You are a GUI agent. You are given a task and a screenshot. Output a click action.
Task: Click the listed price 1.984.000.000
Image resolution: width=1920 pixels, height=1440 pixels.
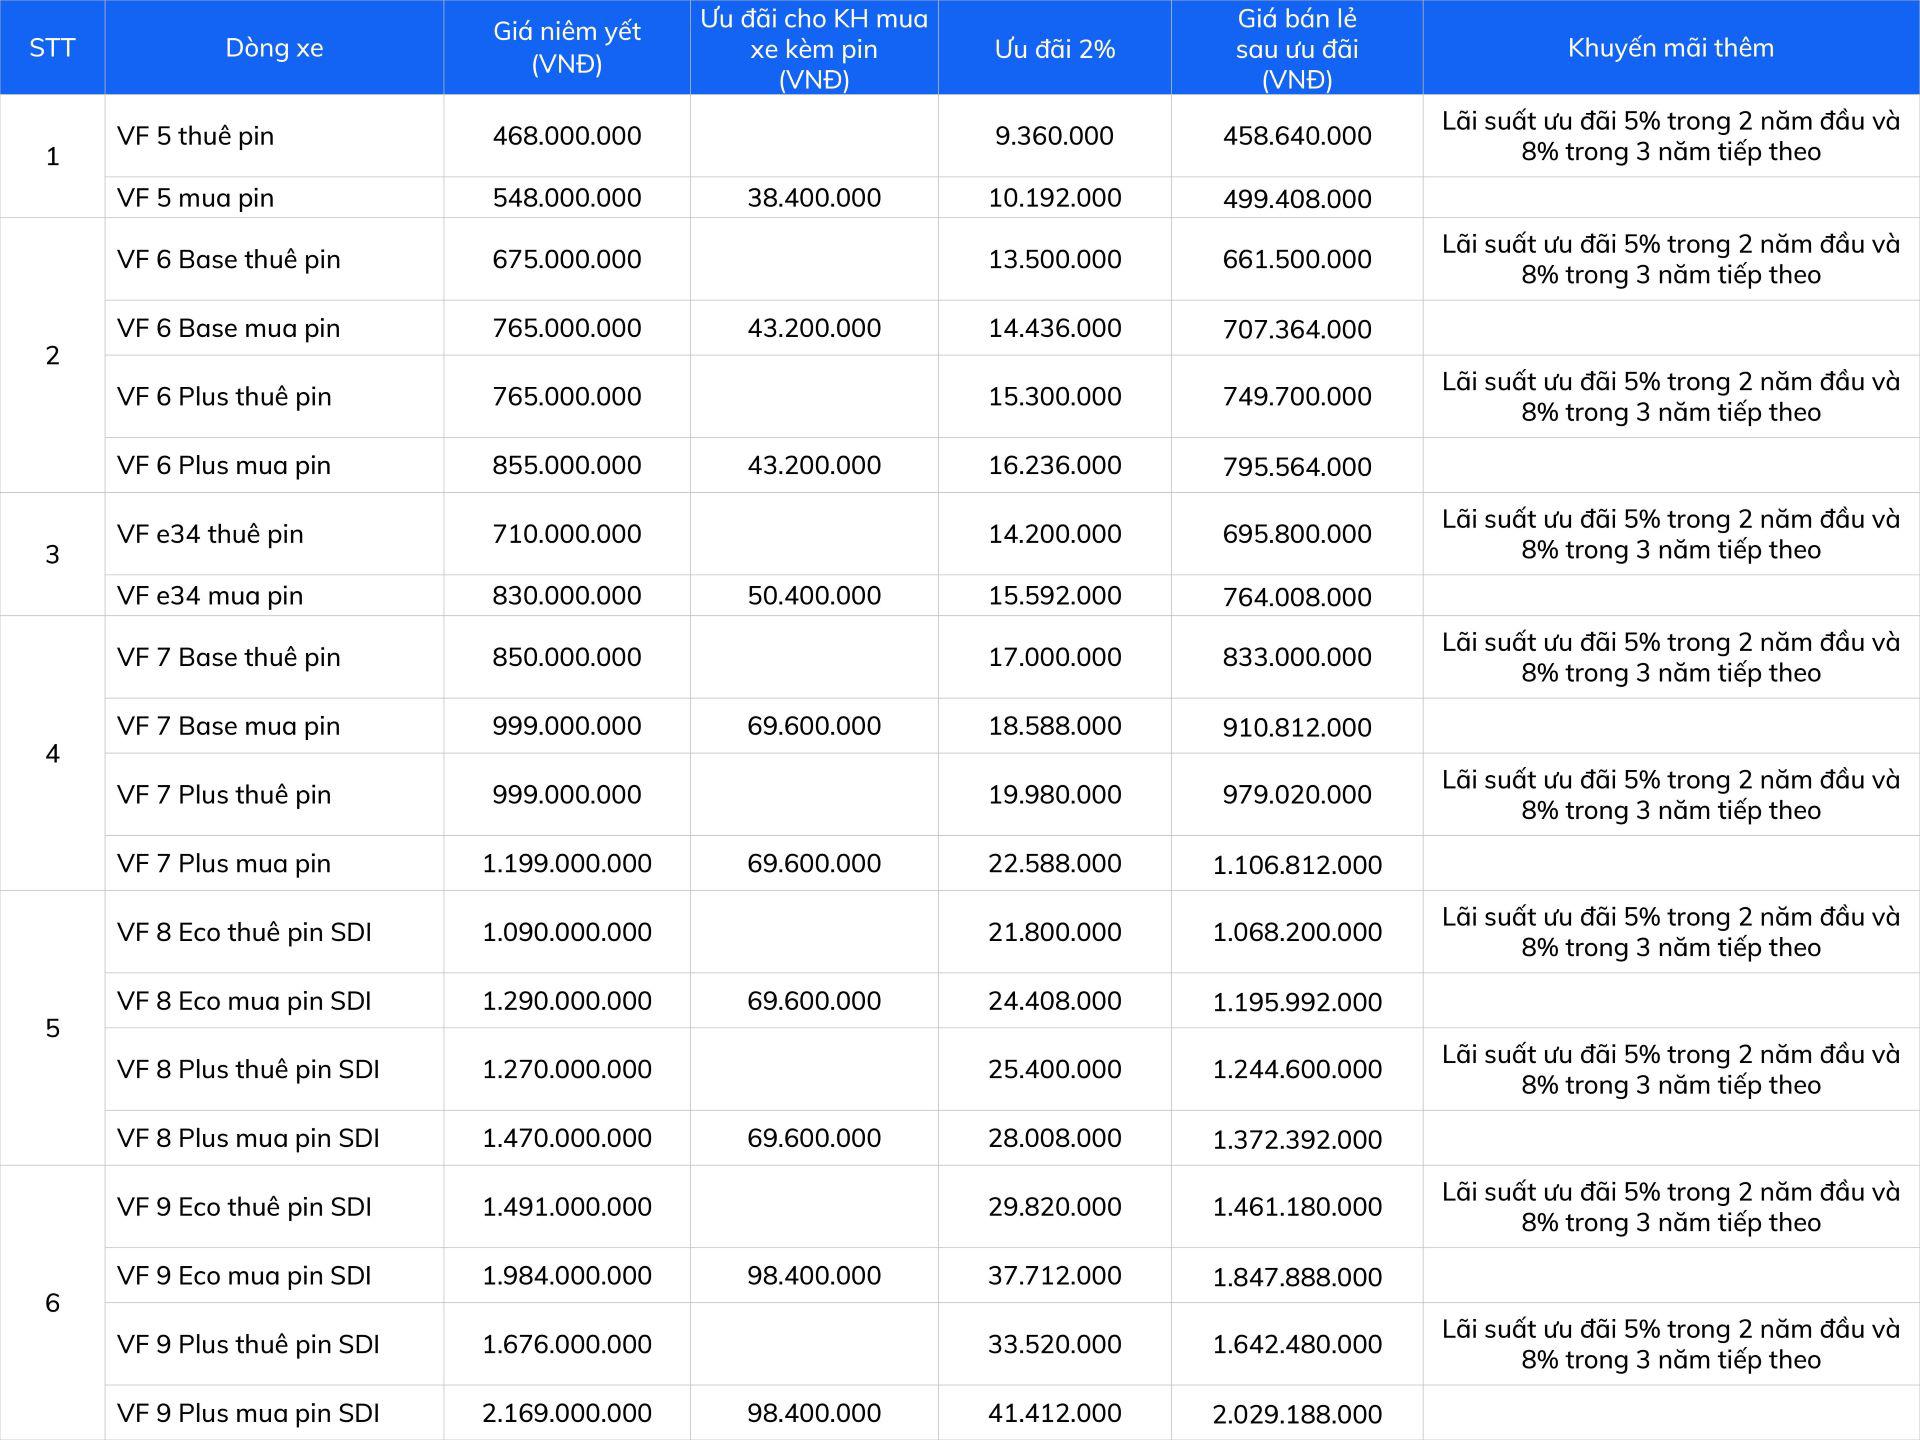tap(566, 1276)
